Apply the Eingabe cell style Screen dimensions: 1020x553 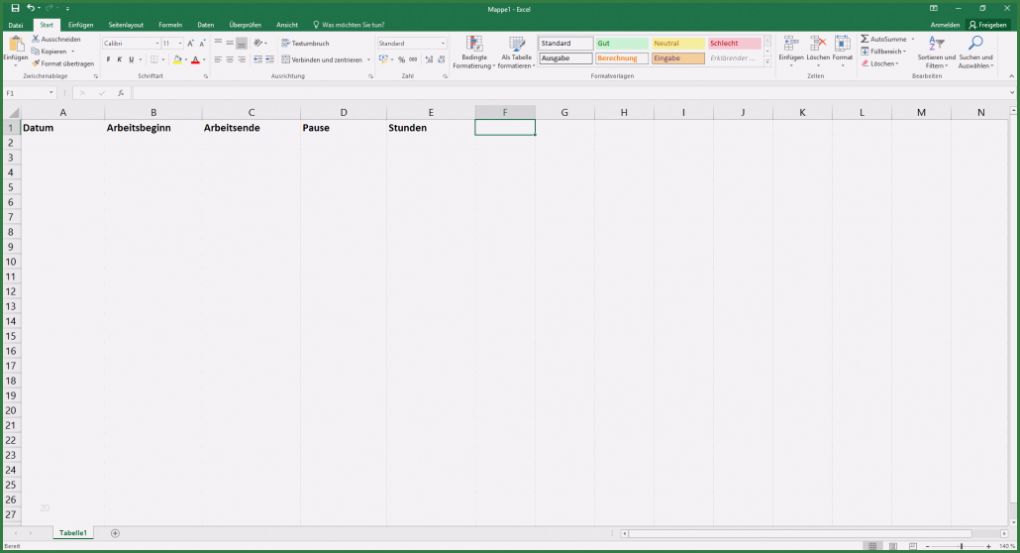[x=678, y=59]
